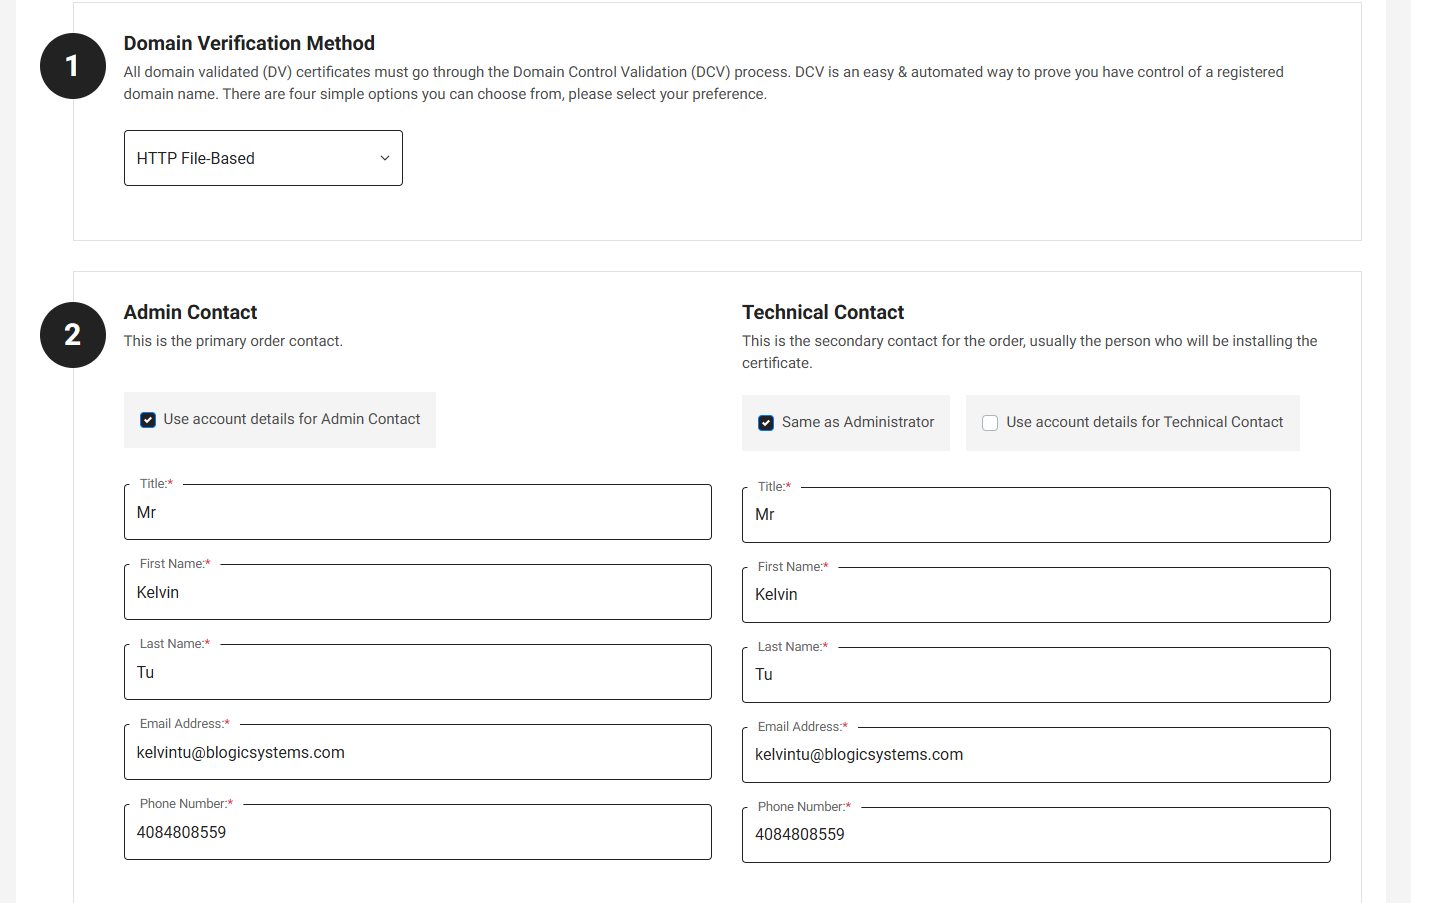Edit the Admin Contact Phone Number field
Screen dimensions: 1431x903
tap(417, 833)
